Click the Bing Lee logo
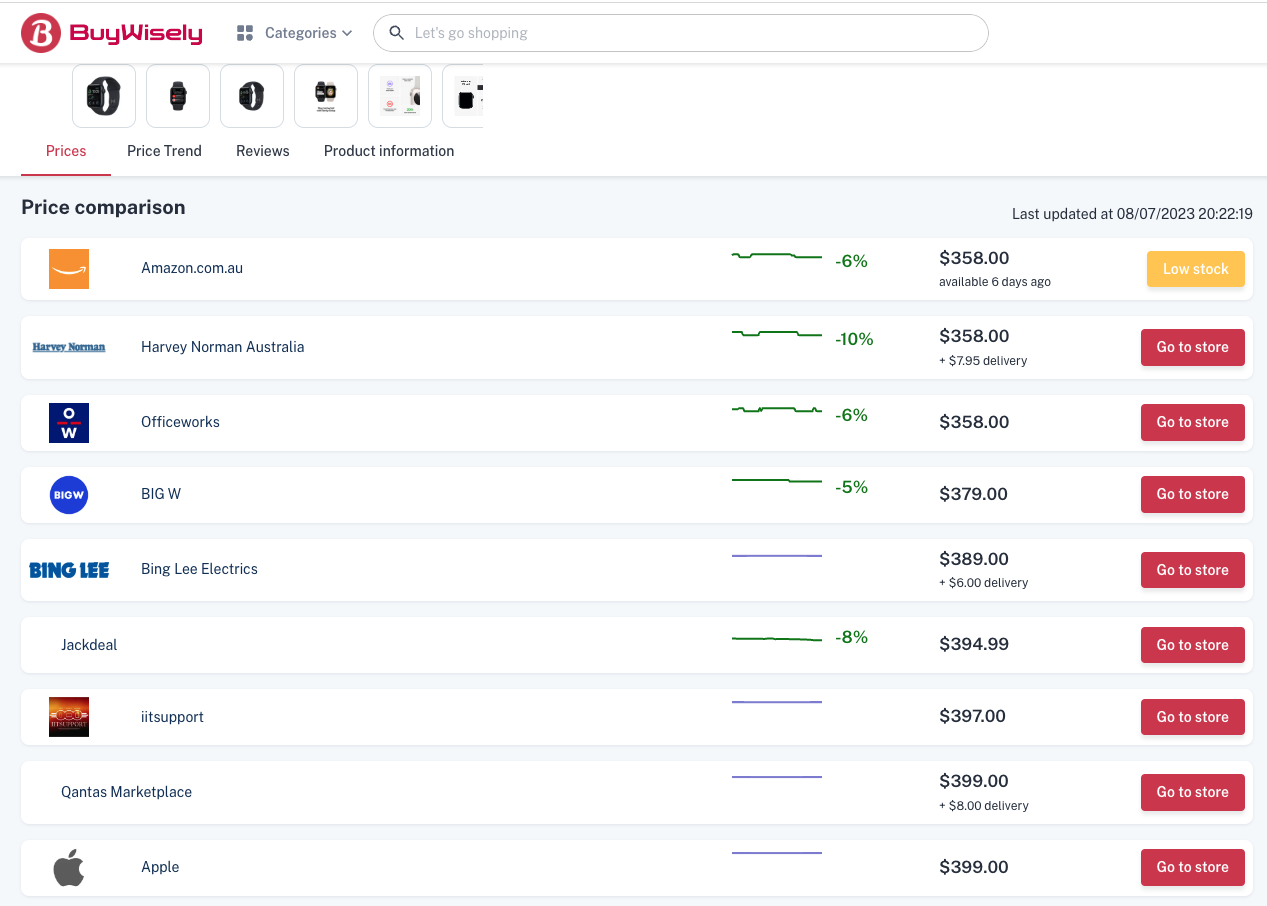This screenshot has width=1267, height=906. point(69,570)
